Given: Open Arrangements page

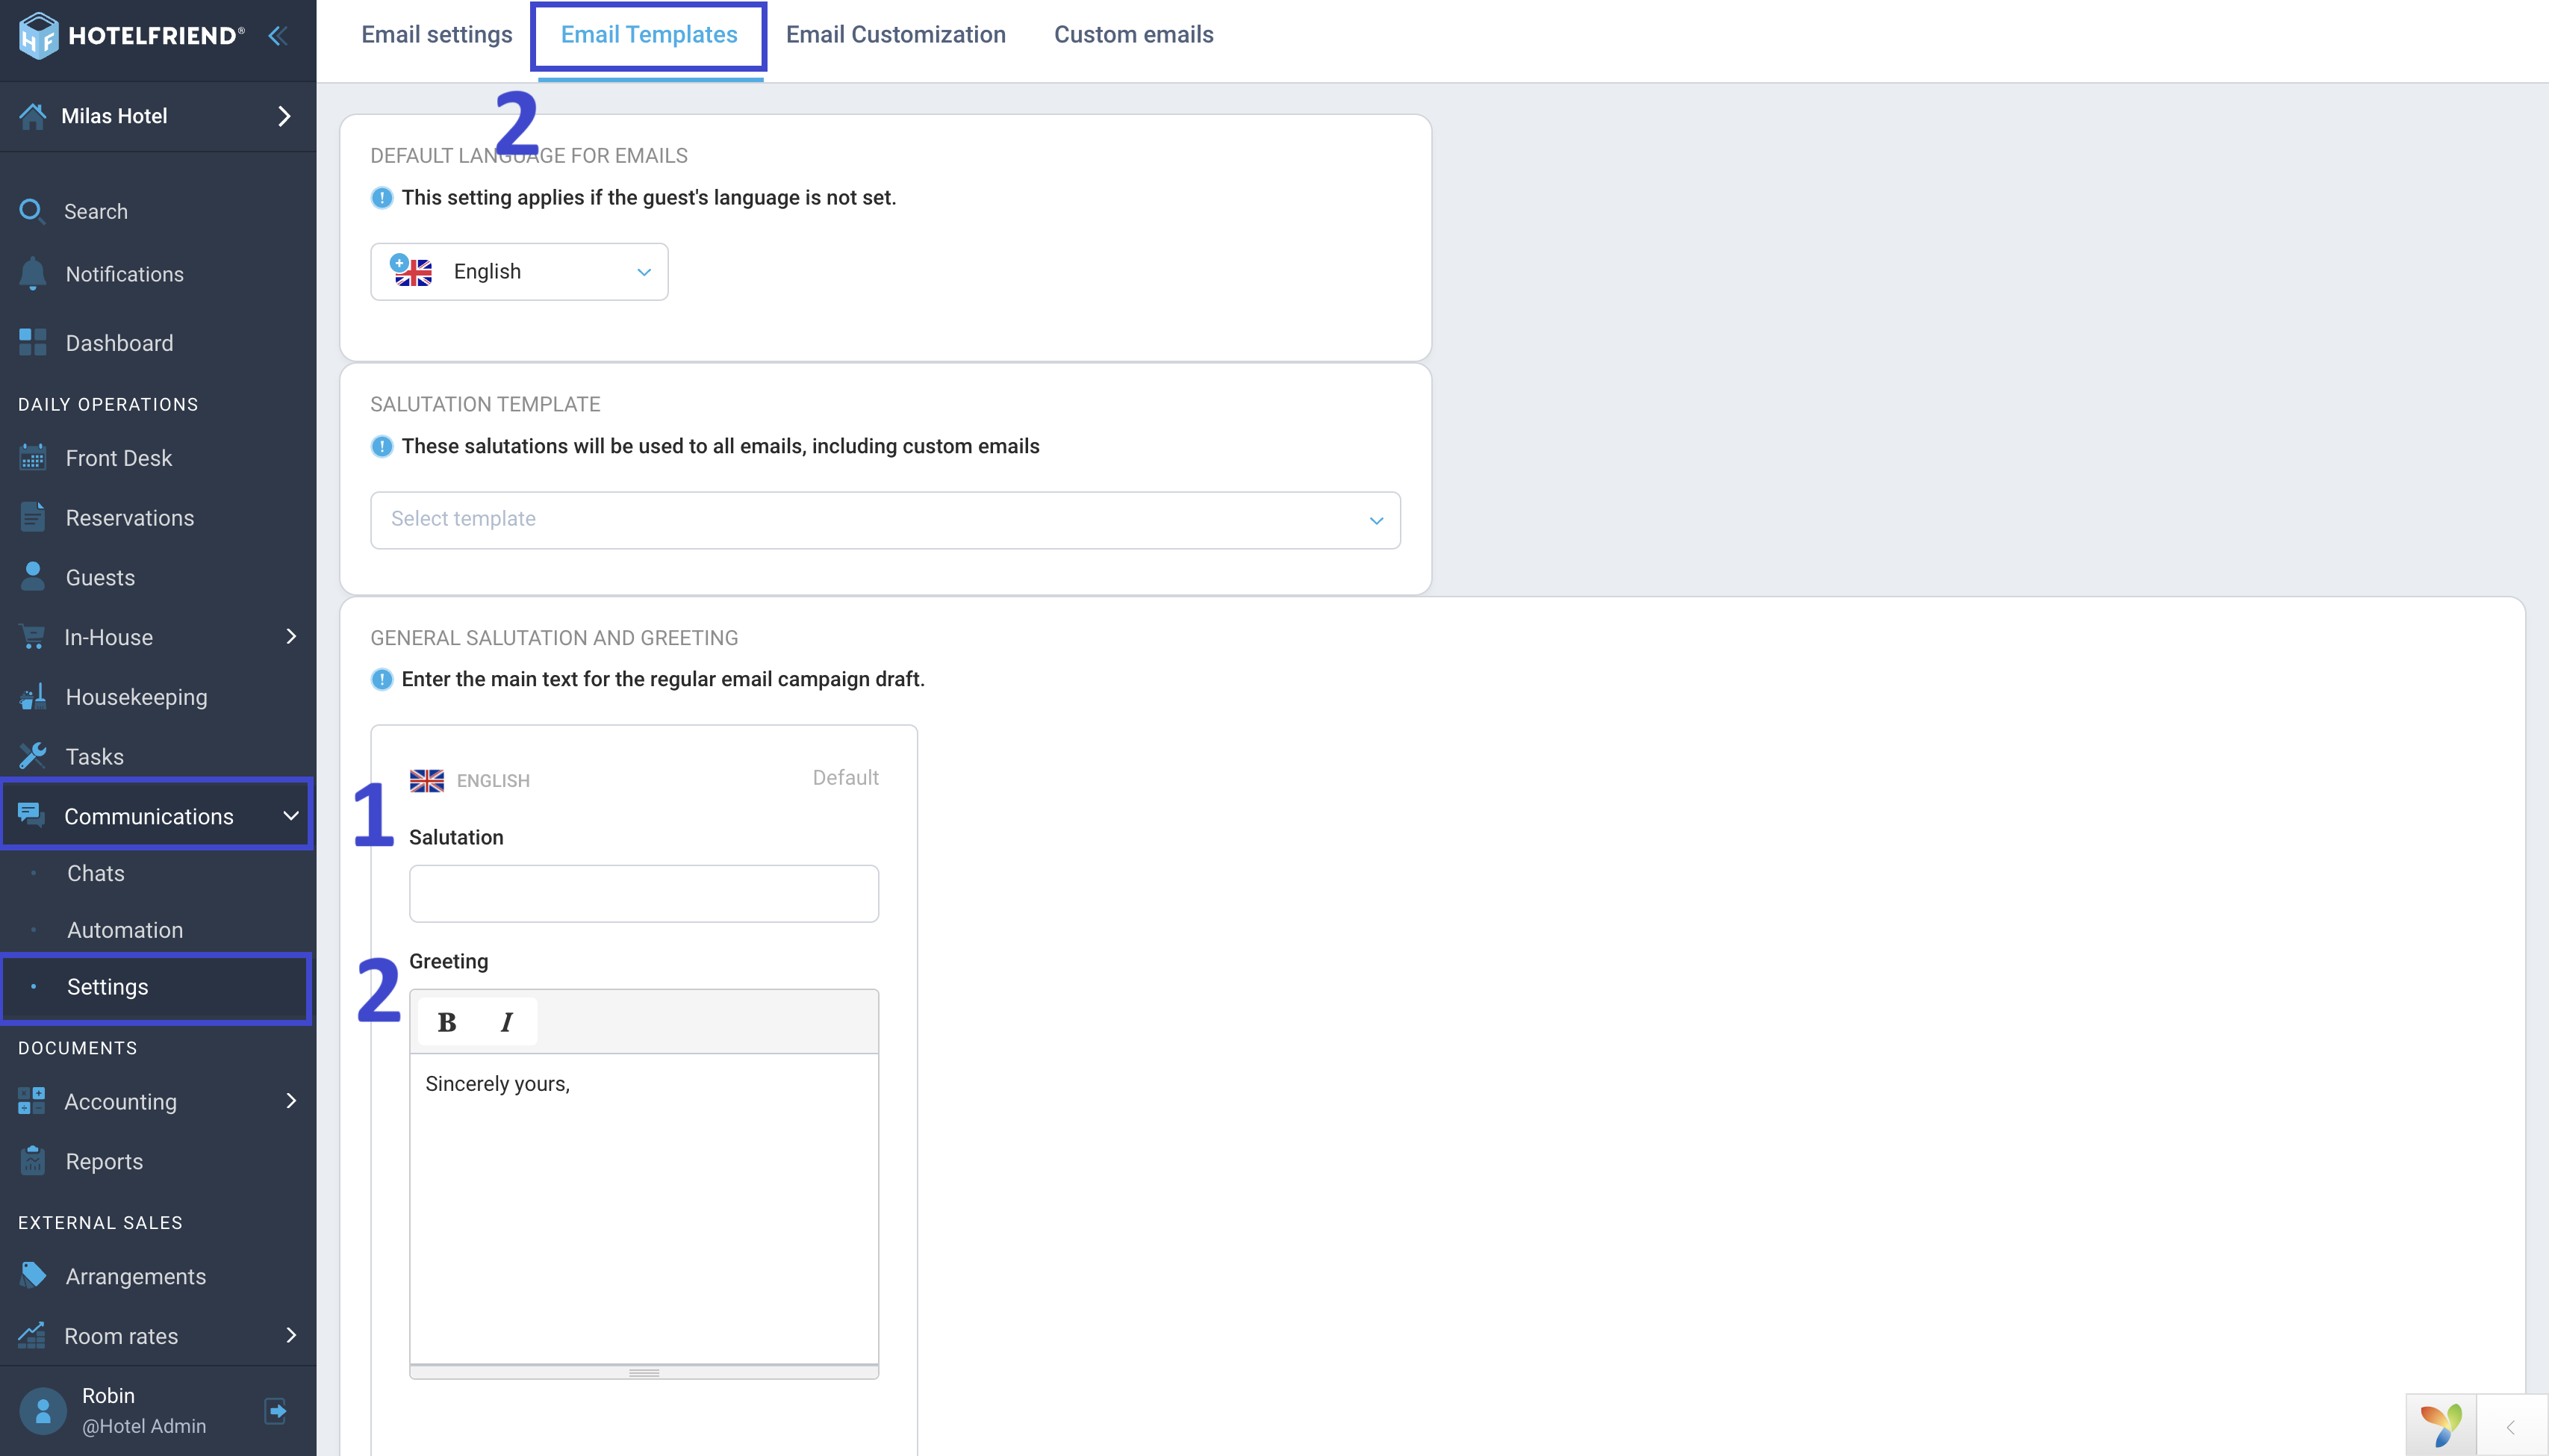Looking at the screenshot, I should click(135, 1276).
